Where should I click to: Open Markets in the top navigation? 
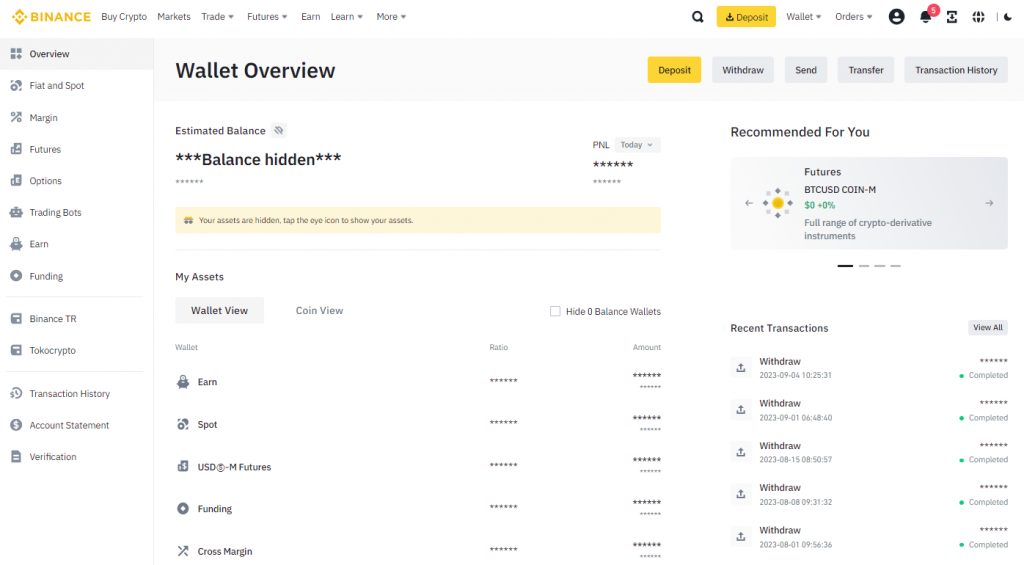[x=174, y=17]
